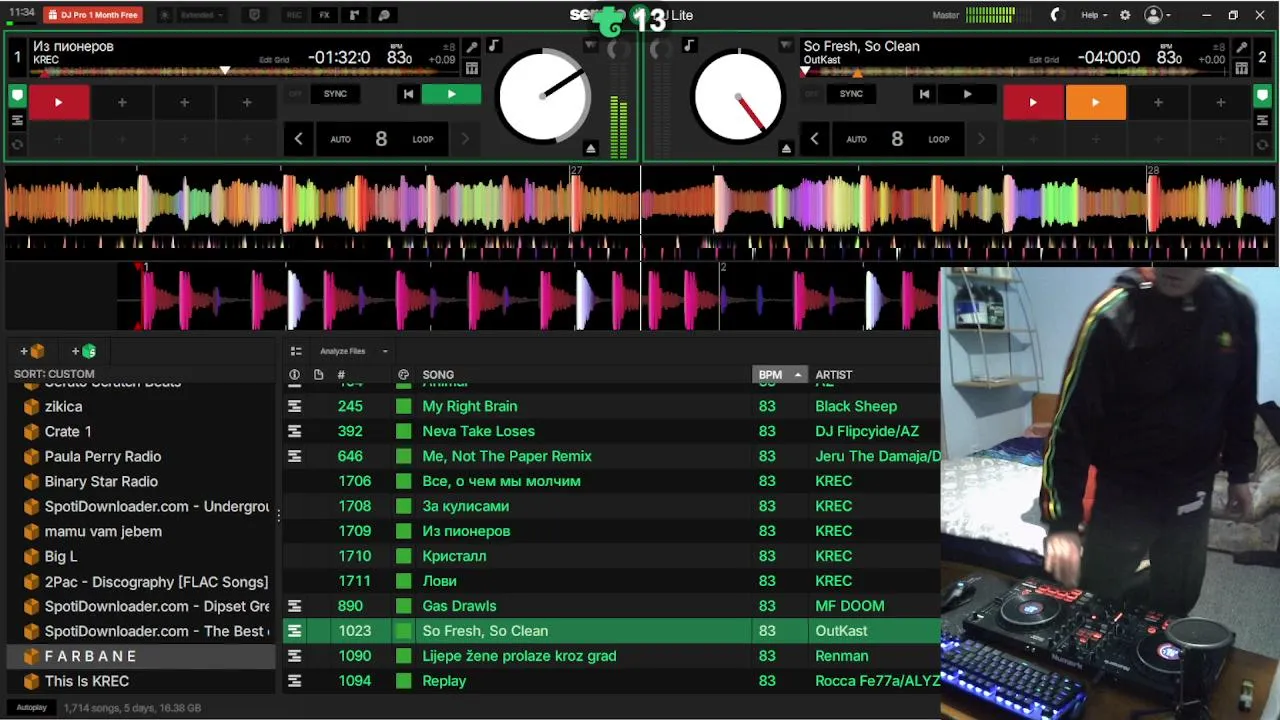Select the loop roll pad mode on deck 1
Image resolution: width=1280 pixels, height=720 pixels.
[x=17, y=144]
